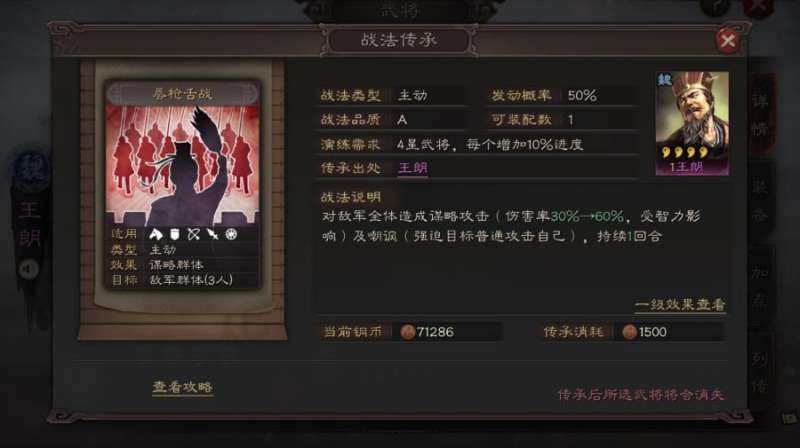This screenshot has height=448, width=800.
Task: Click the crossed-bows archer troop icon
Action: [x=193, y=234]
